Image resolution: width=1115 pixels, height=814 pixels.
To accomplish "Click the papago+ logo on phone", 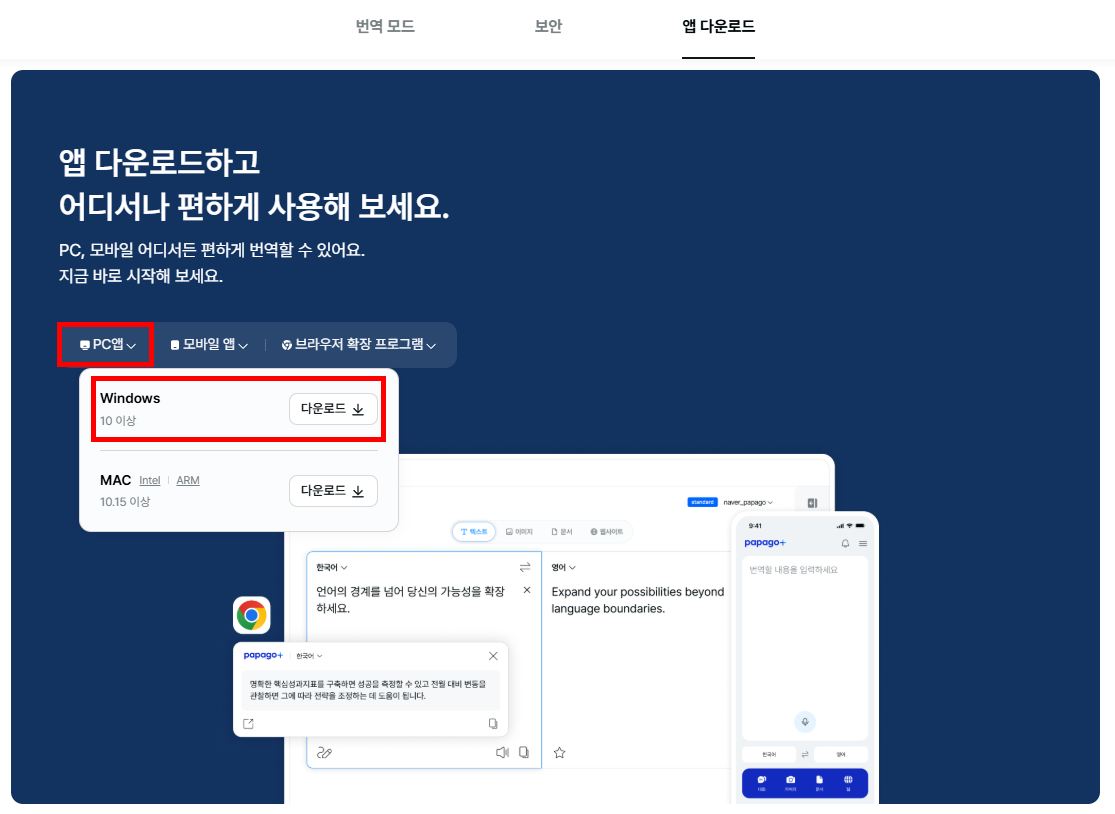I will pos(765,543).
